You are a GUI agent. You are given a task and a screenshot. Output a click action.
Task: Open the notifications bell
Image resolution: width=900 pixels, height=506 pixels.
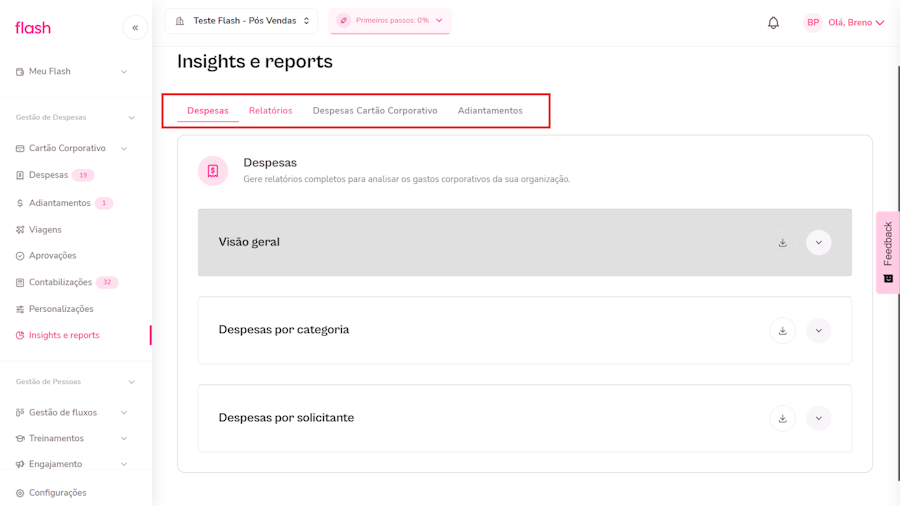773,22
